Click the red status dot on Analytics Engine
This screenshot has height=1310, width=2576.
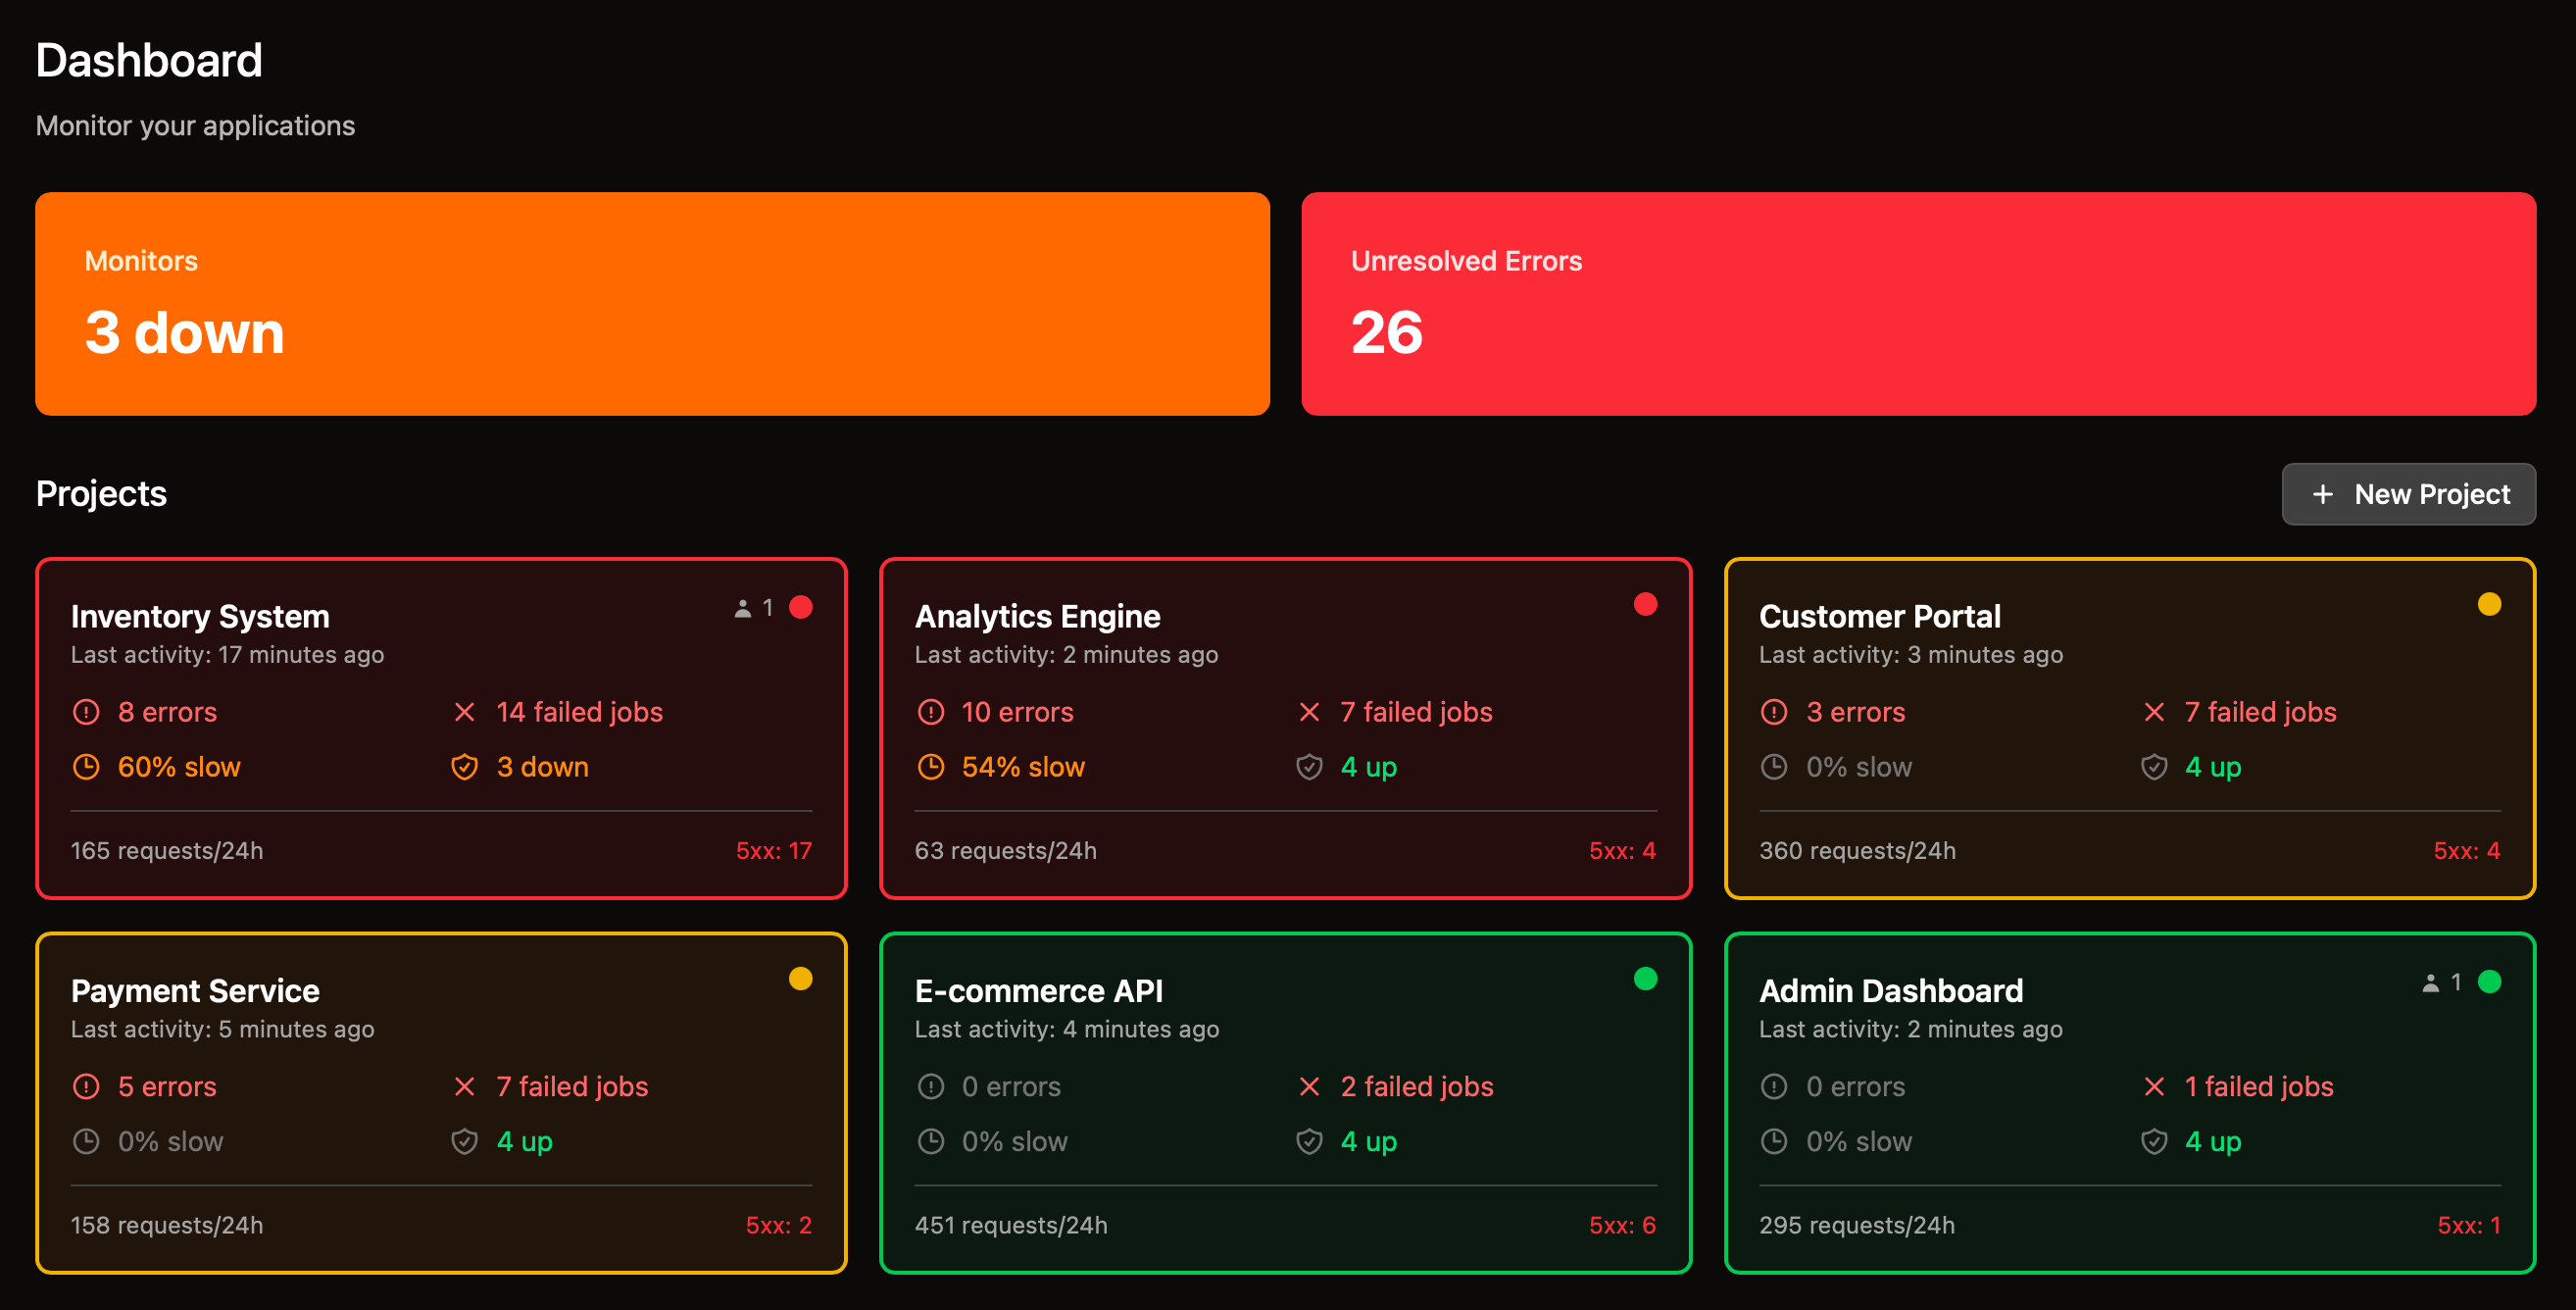click(x=1645, y=603)
